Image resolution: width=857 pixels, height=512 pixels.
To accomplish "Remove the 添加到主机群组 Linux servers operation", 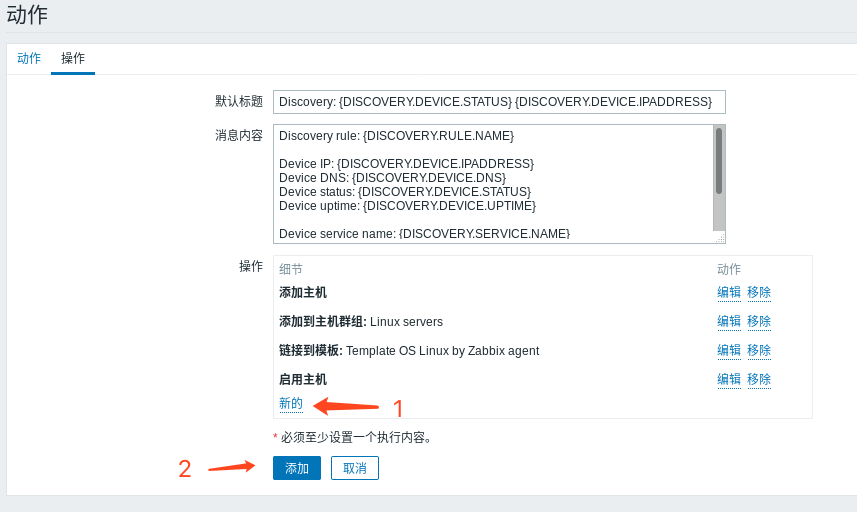I will point(759,322).
